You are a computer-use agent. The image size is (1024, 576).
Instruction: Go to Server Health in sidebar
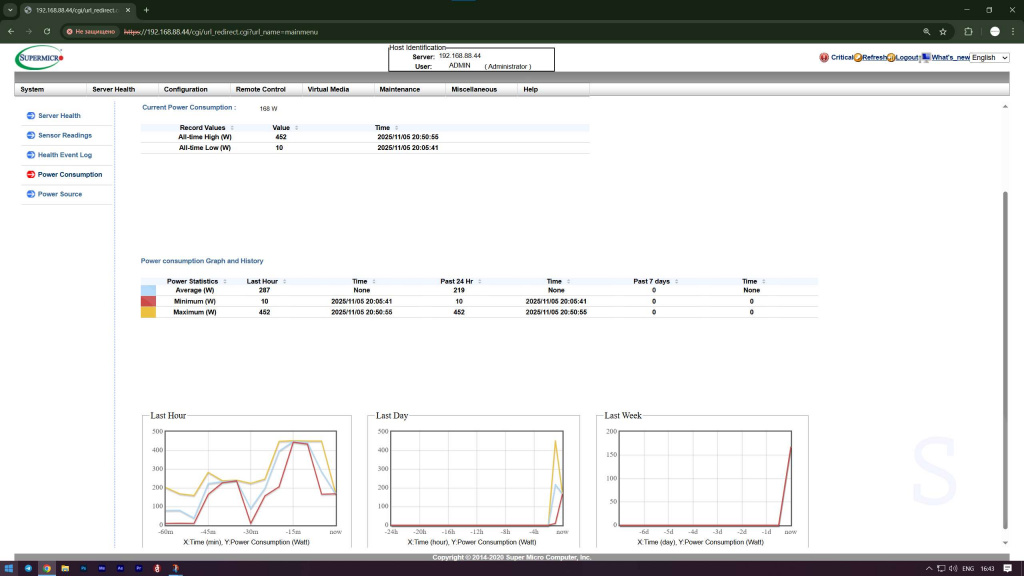pyautogui.click(x=59, y=116)
